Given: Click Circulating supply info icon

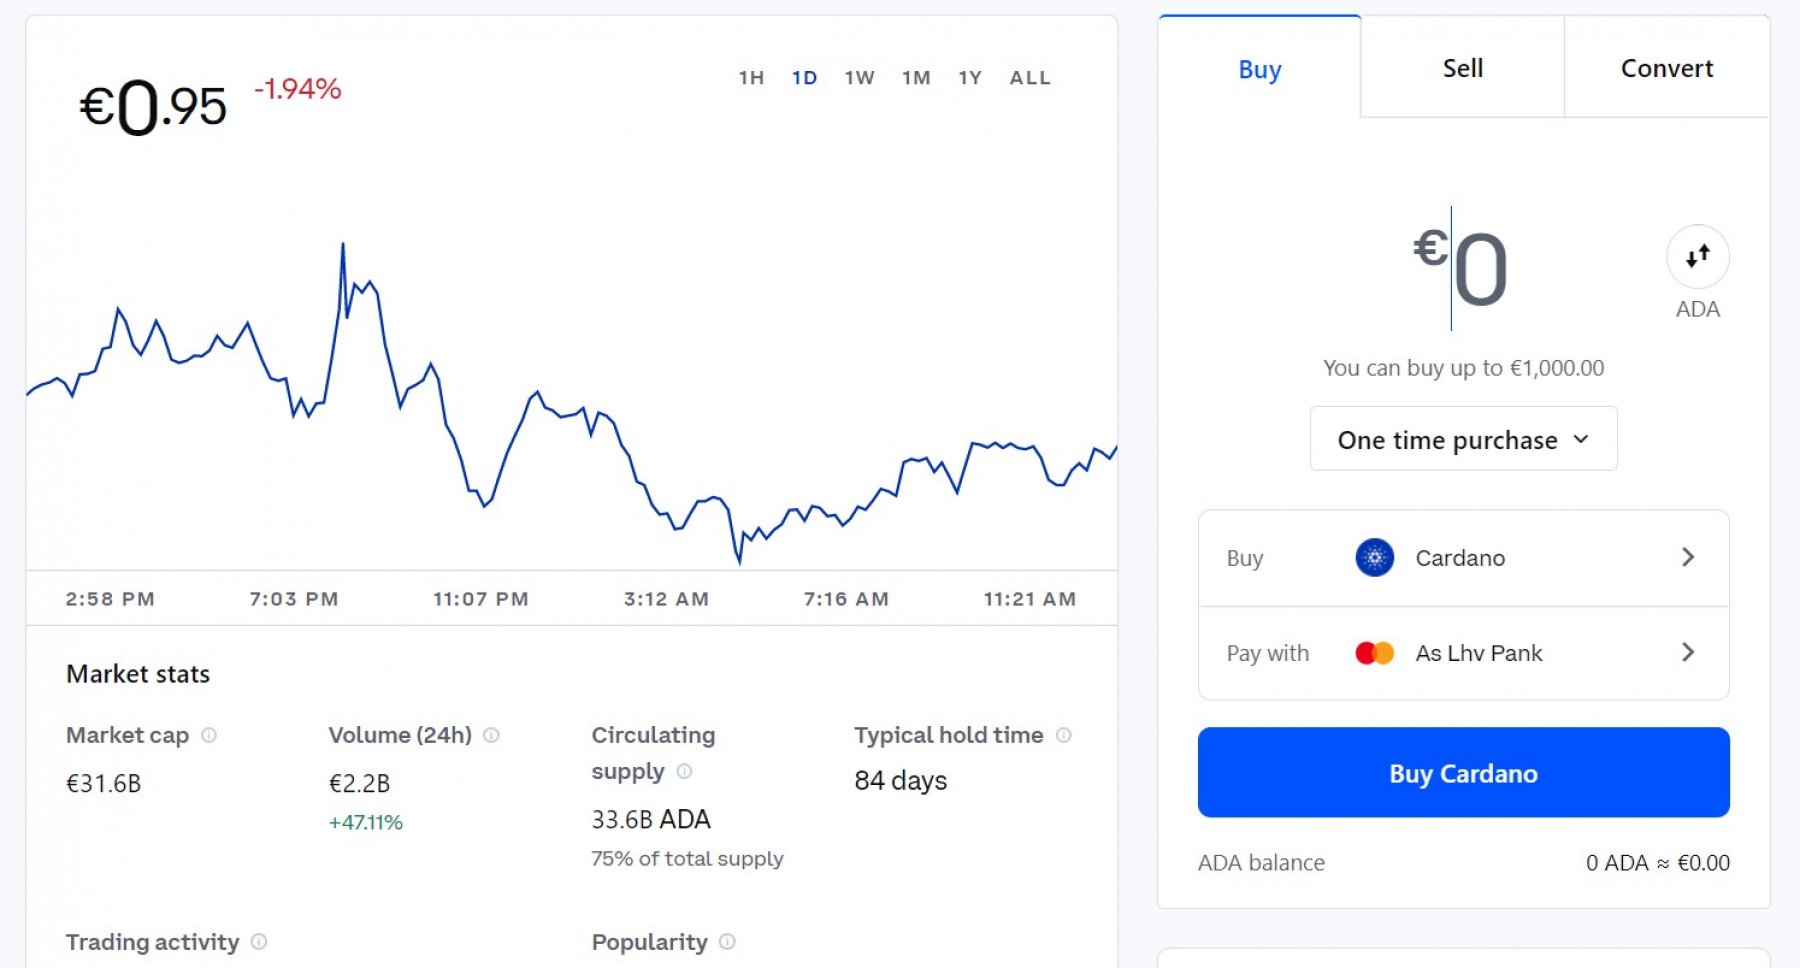Looking at the screenshot, I should [684, 772].
